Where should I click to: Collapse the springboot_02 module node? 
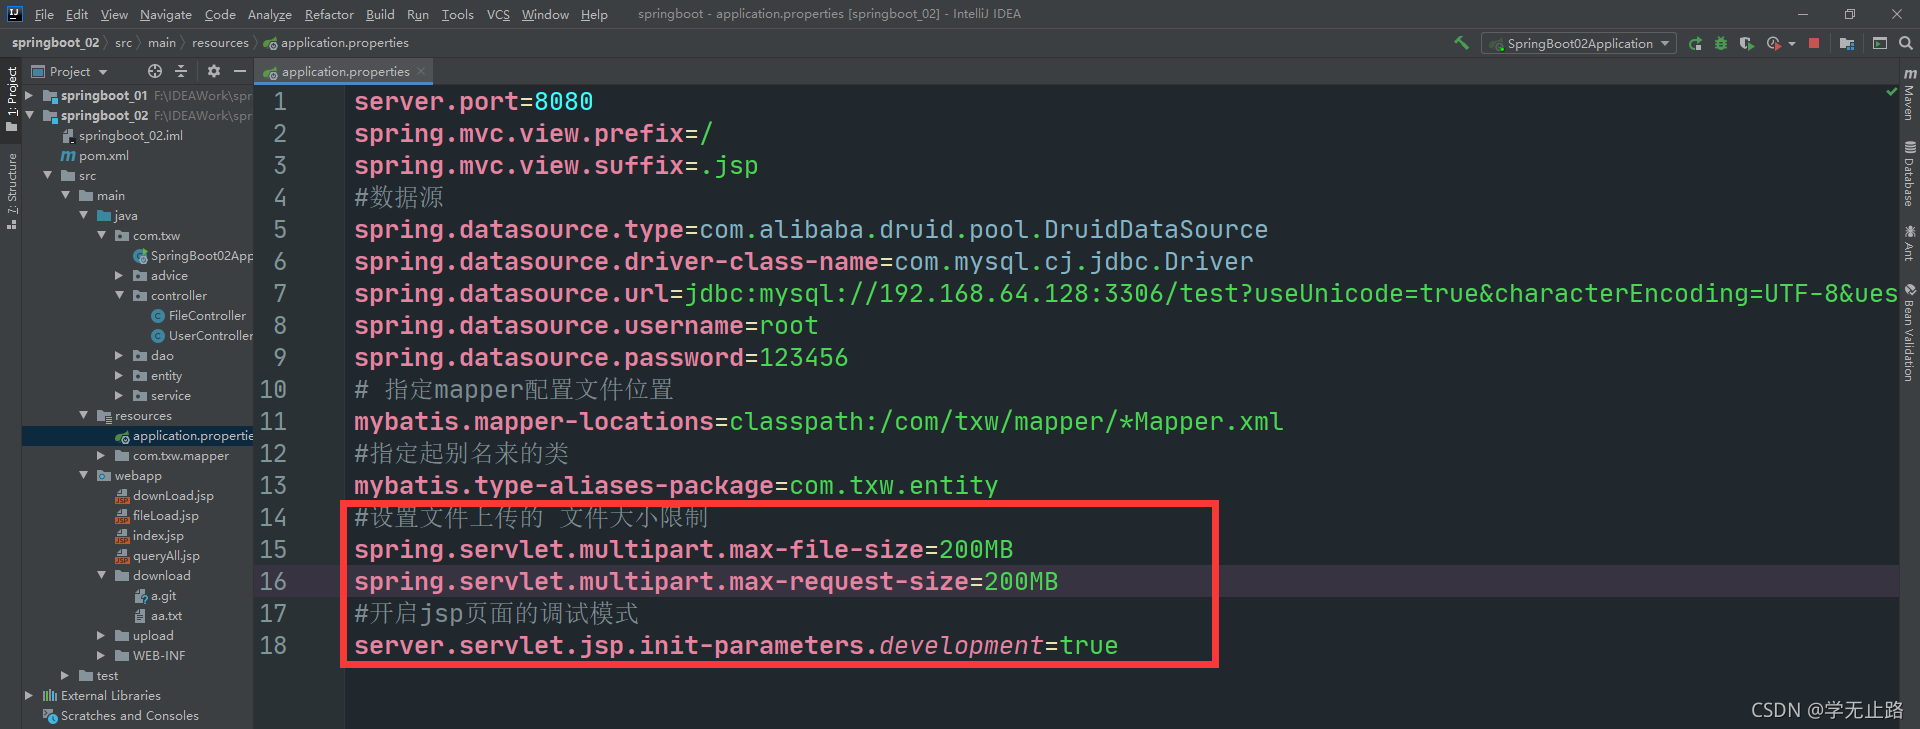[x=29, y=116]
